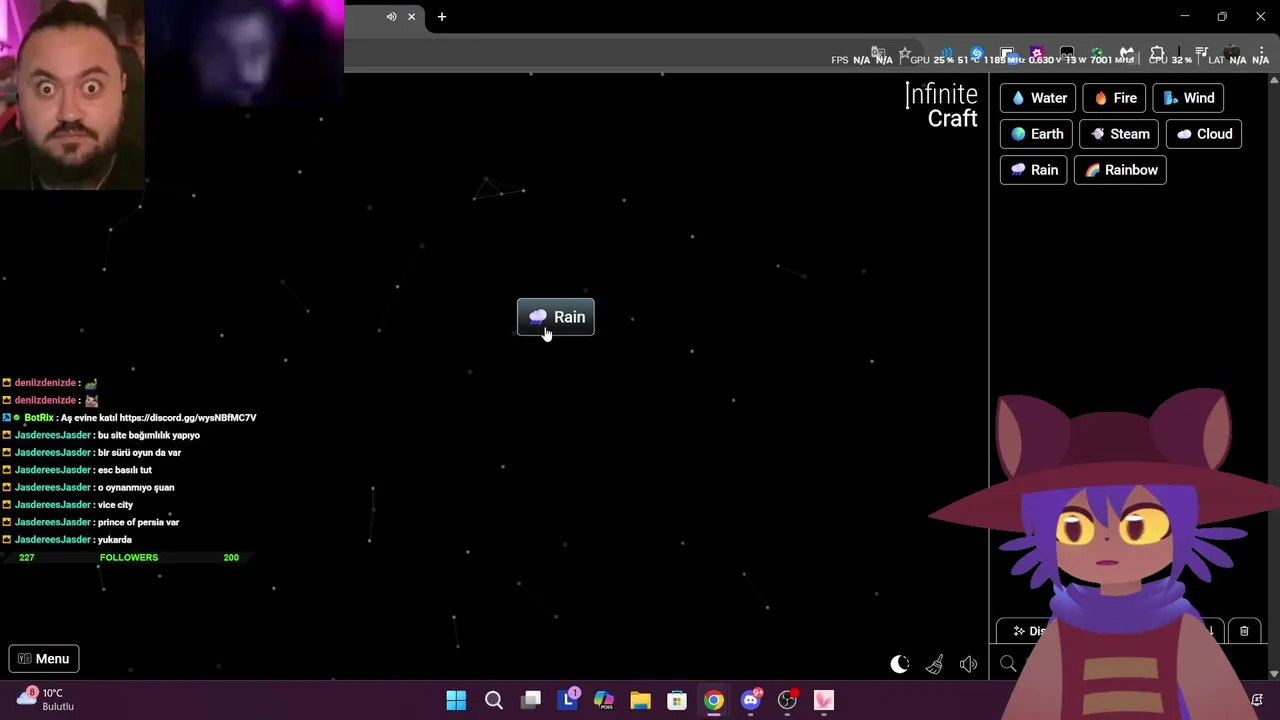Open the Menu button
This screenshot has width=1280, height=720.
44,659
